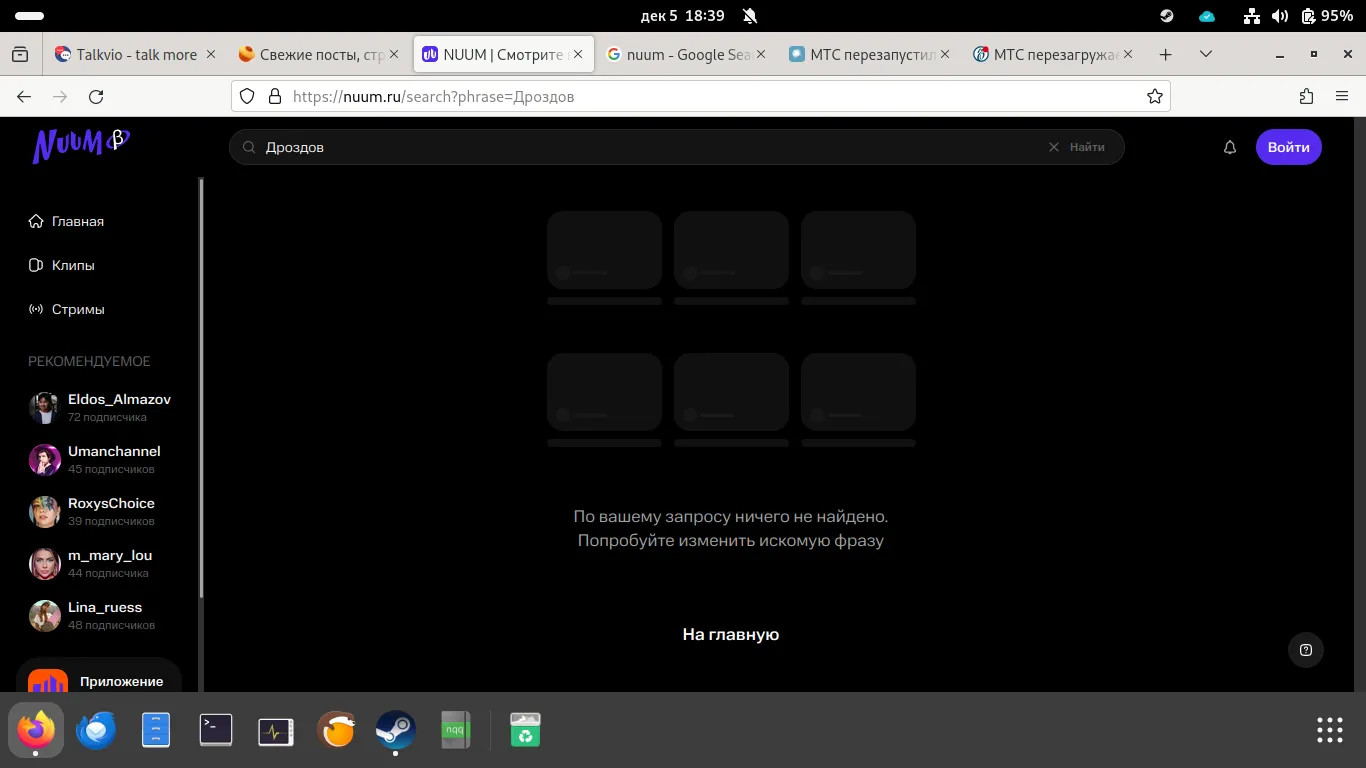Open the Firefox hamburger menu
The image size is (1366, 768).
(x=1342, y=97)
